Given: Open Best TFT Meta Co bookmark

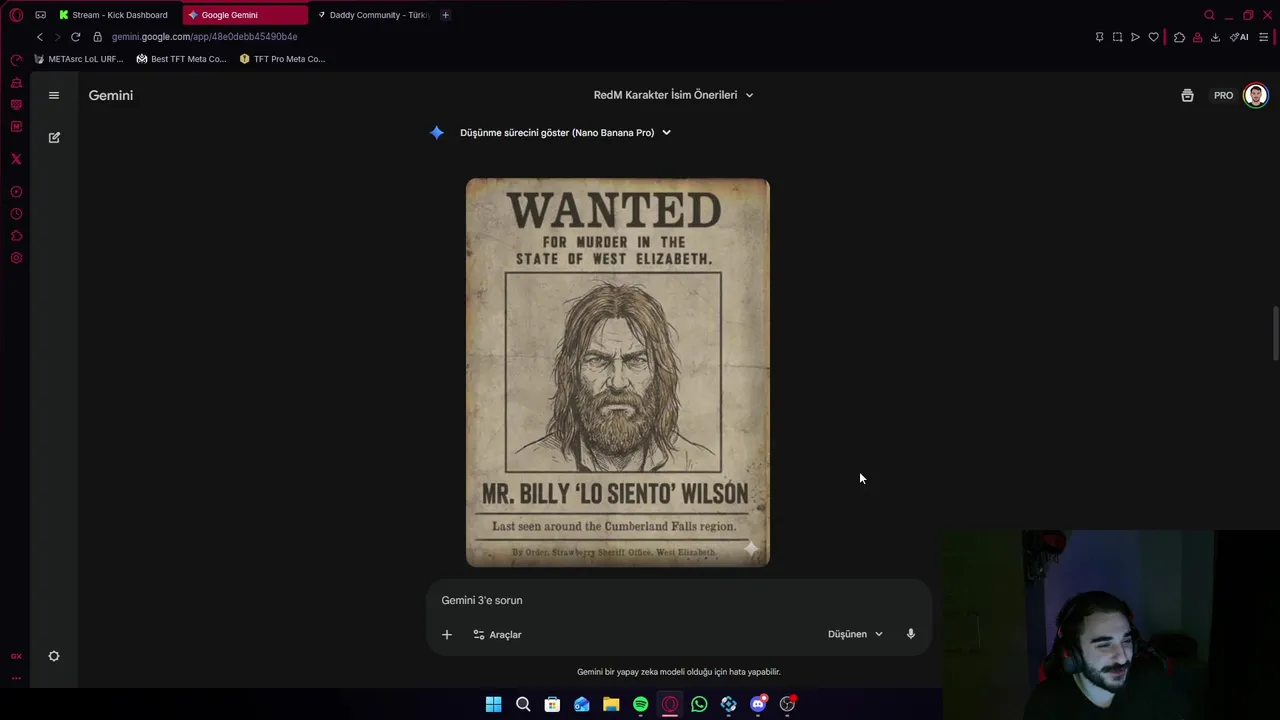Looking at the screenshot, I should 181,59.
